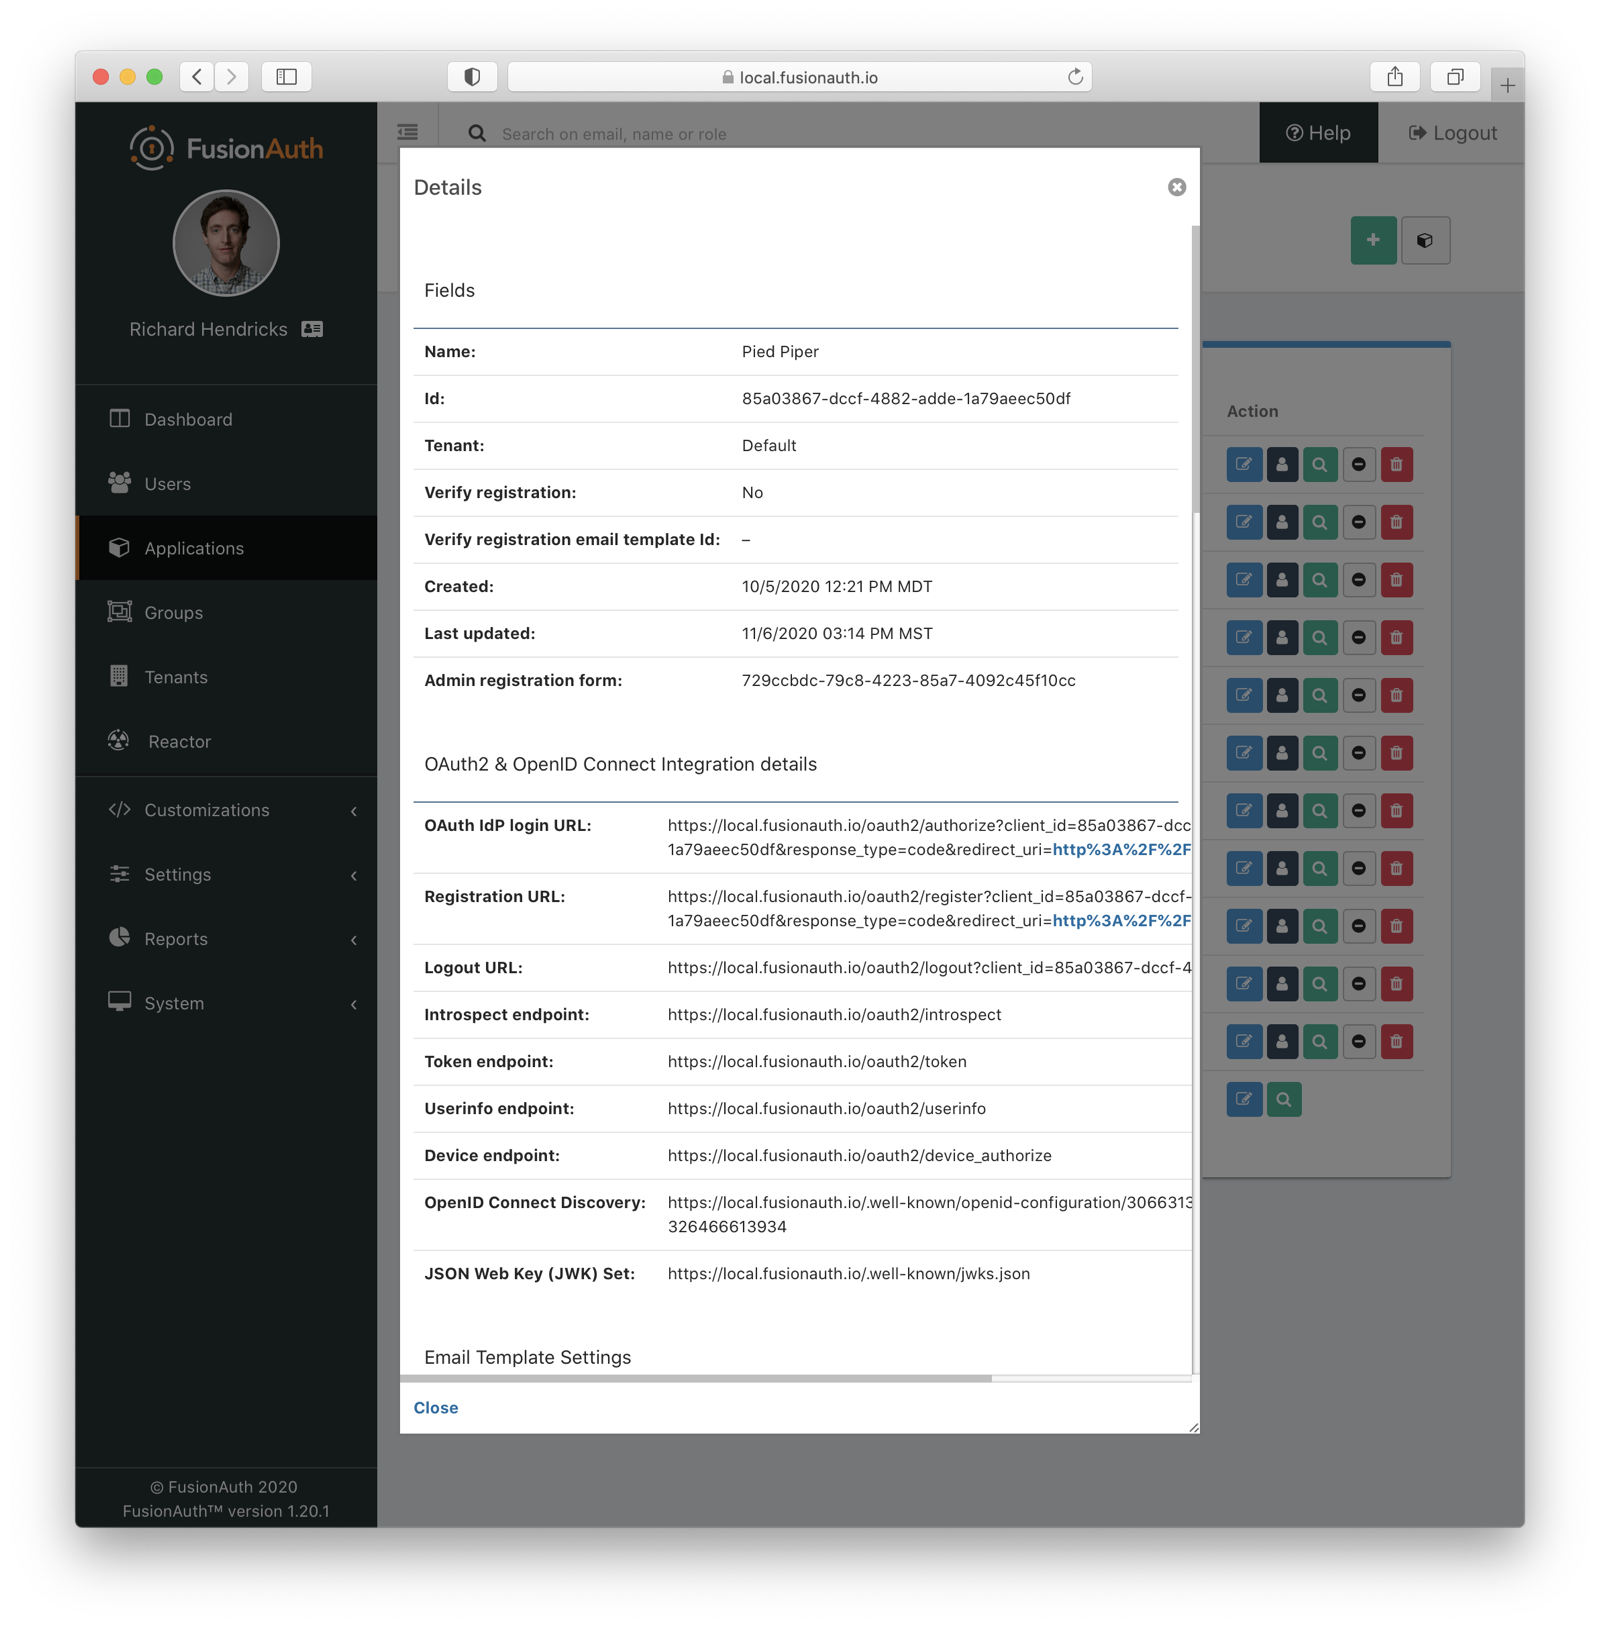
Task: Click the address bar showing local.fusionauth.io
Action: (800, 77)
